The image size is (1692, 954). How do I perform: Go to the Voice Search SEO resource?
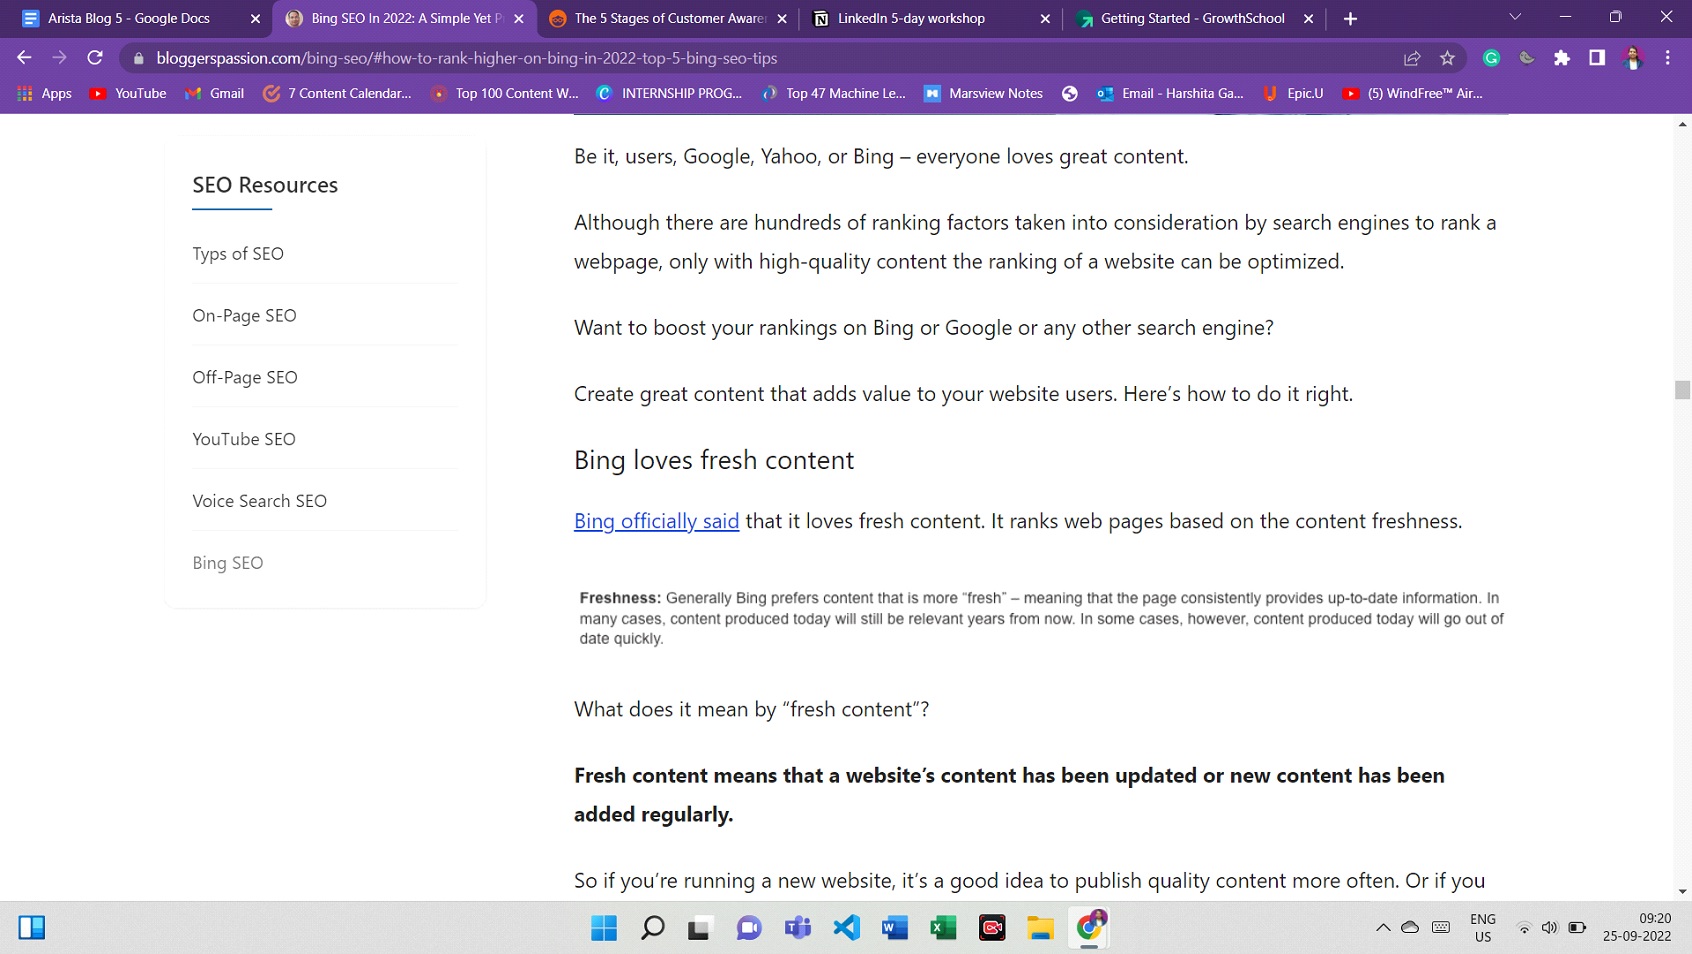tap(259, 501)
